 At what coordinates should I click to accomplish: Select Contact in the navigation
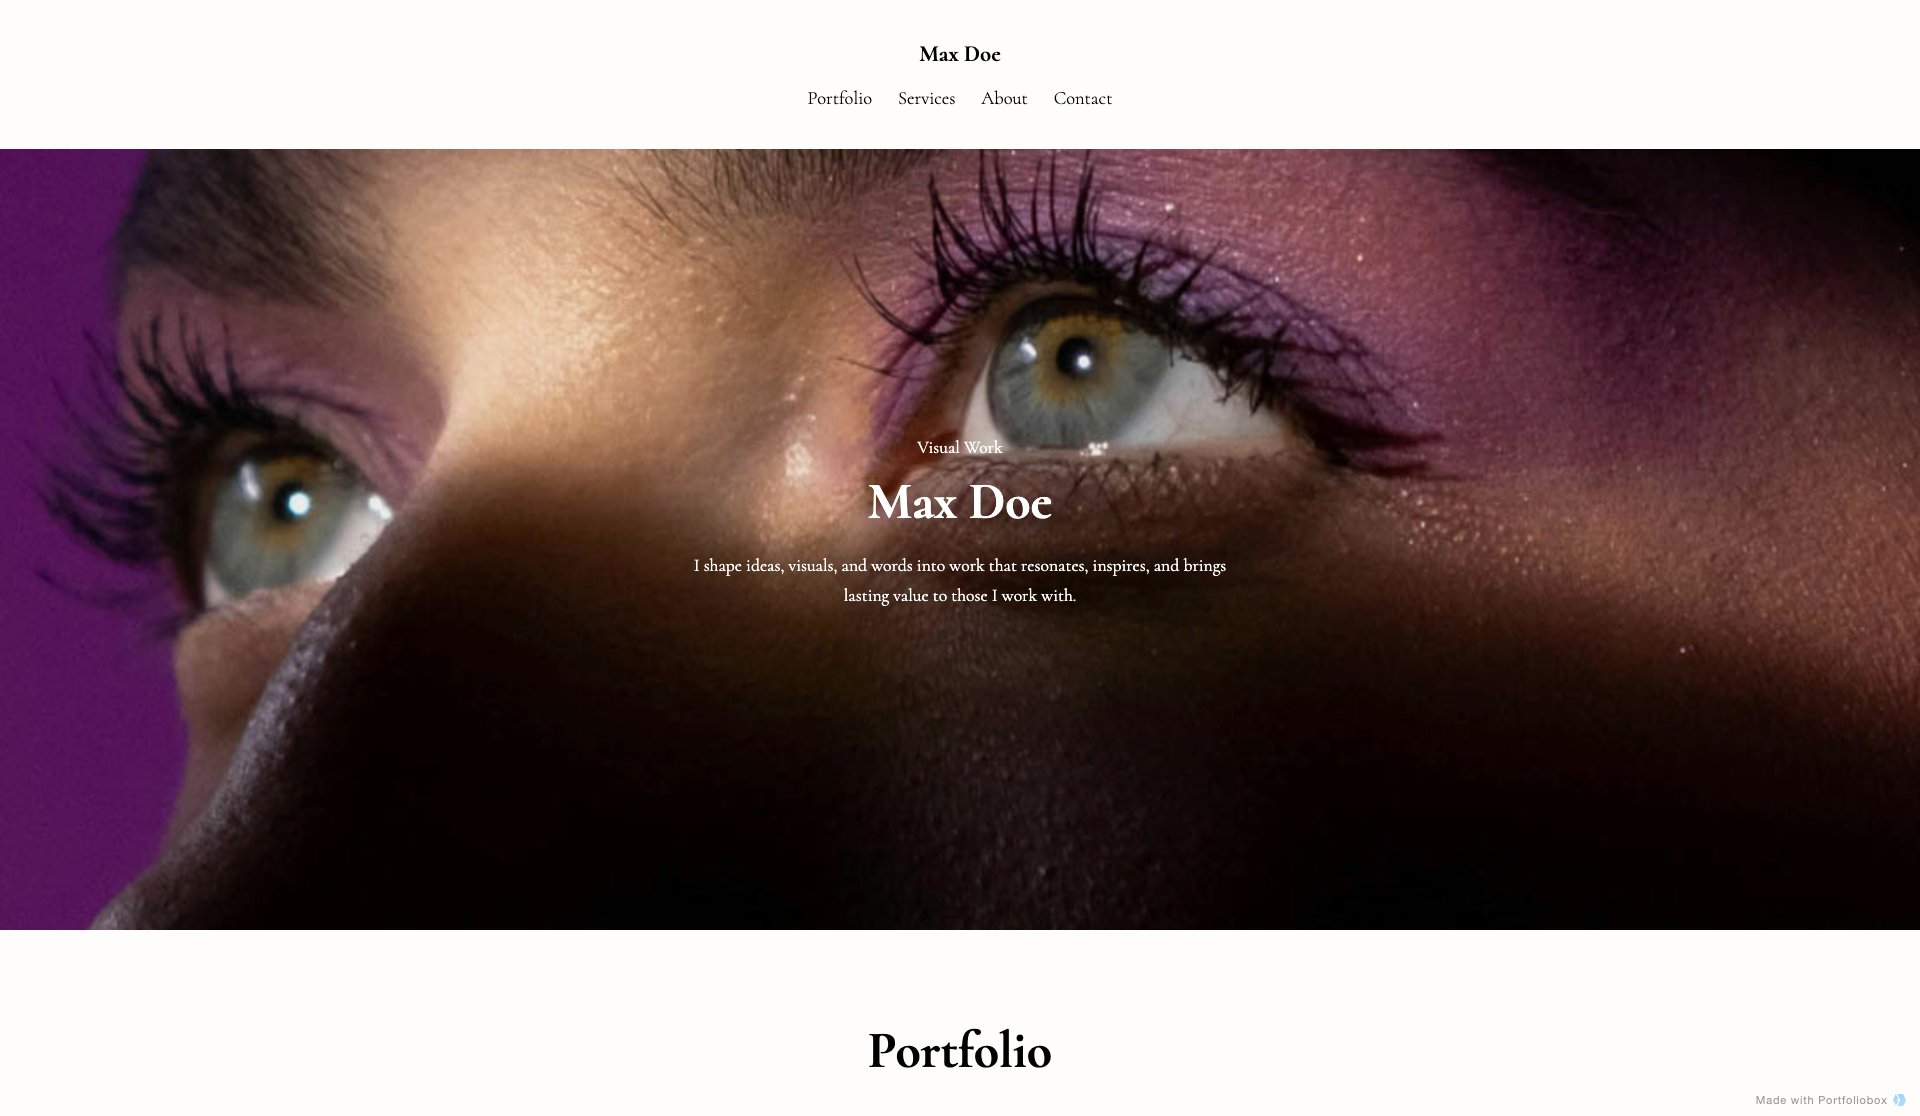coord(1082,98)
